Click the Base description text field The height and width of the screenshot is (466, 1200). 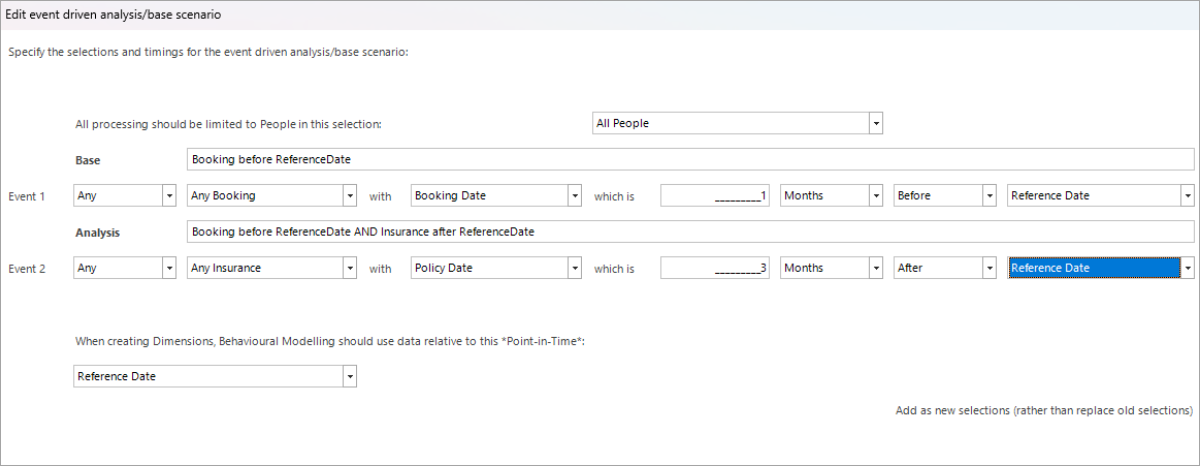[690, 160]
